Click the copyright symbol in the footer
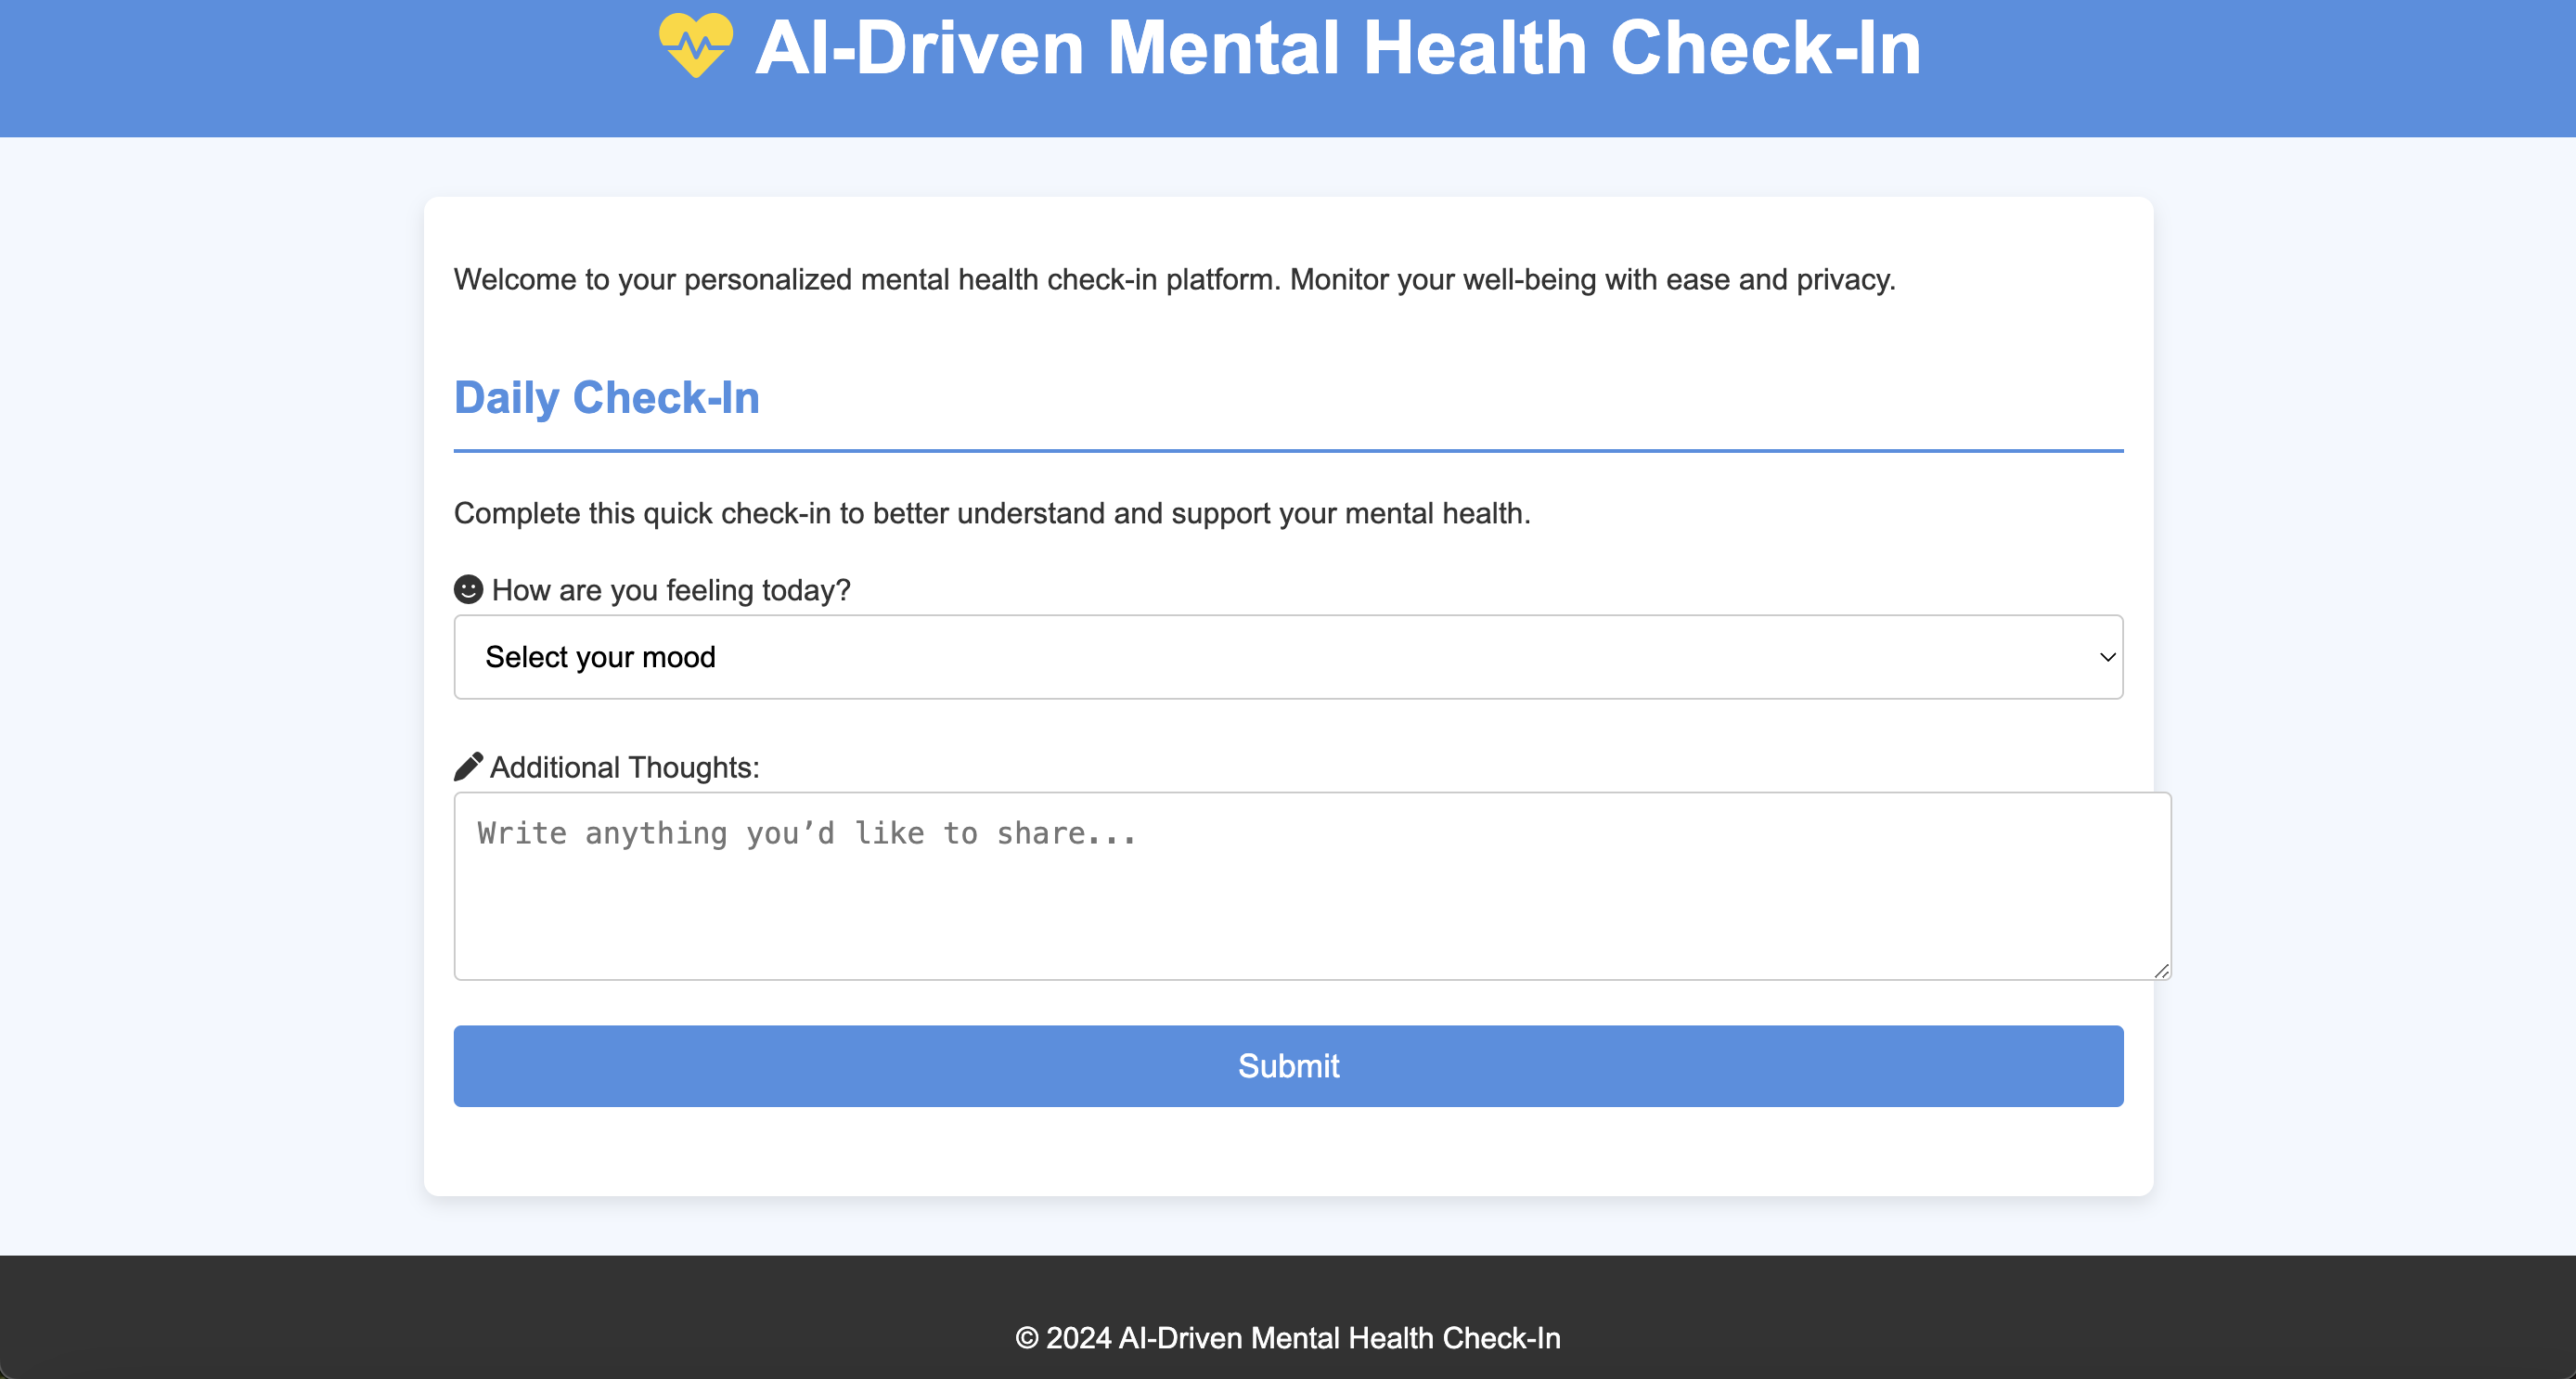This screenshot has height=1379, width=2576. [1026, 1337]
